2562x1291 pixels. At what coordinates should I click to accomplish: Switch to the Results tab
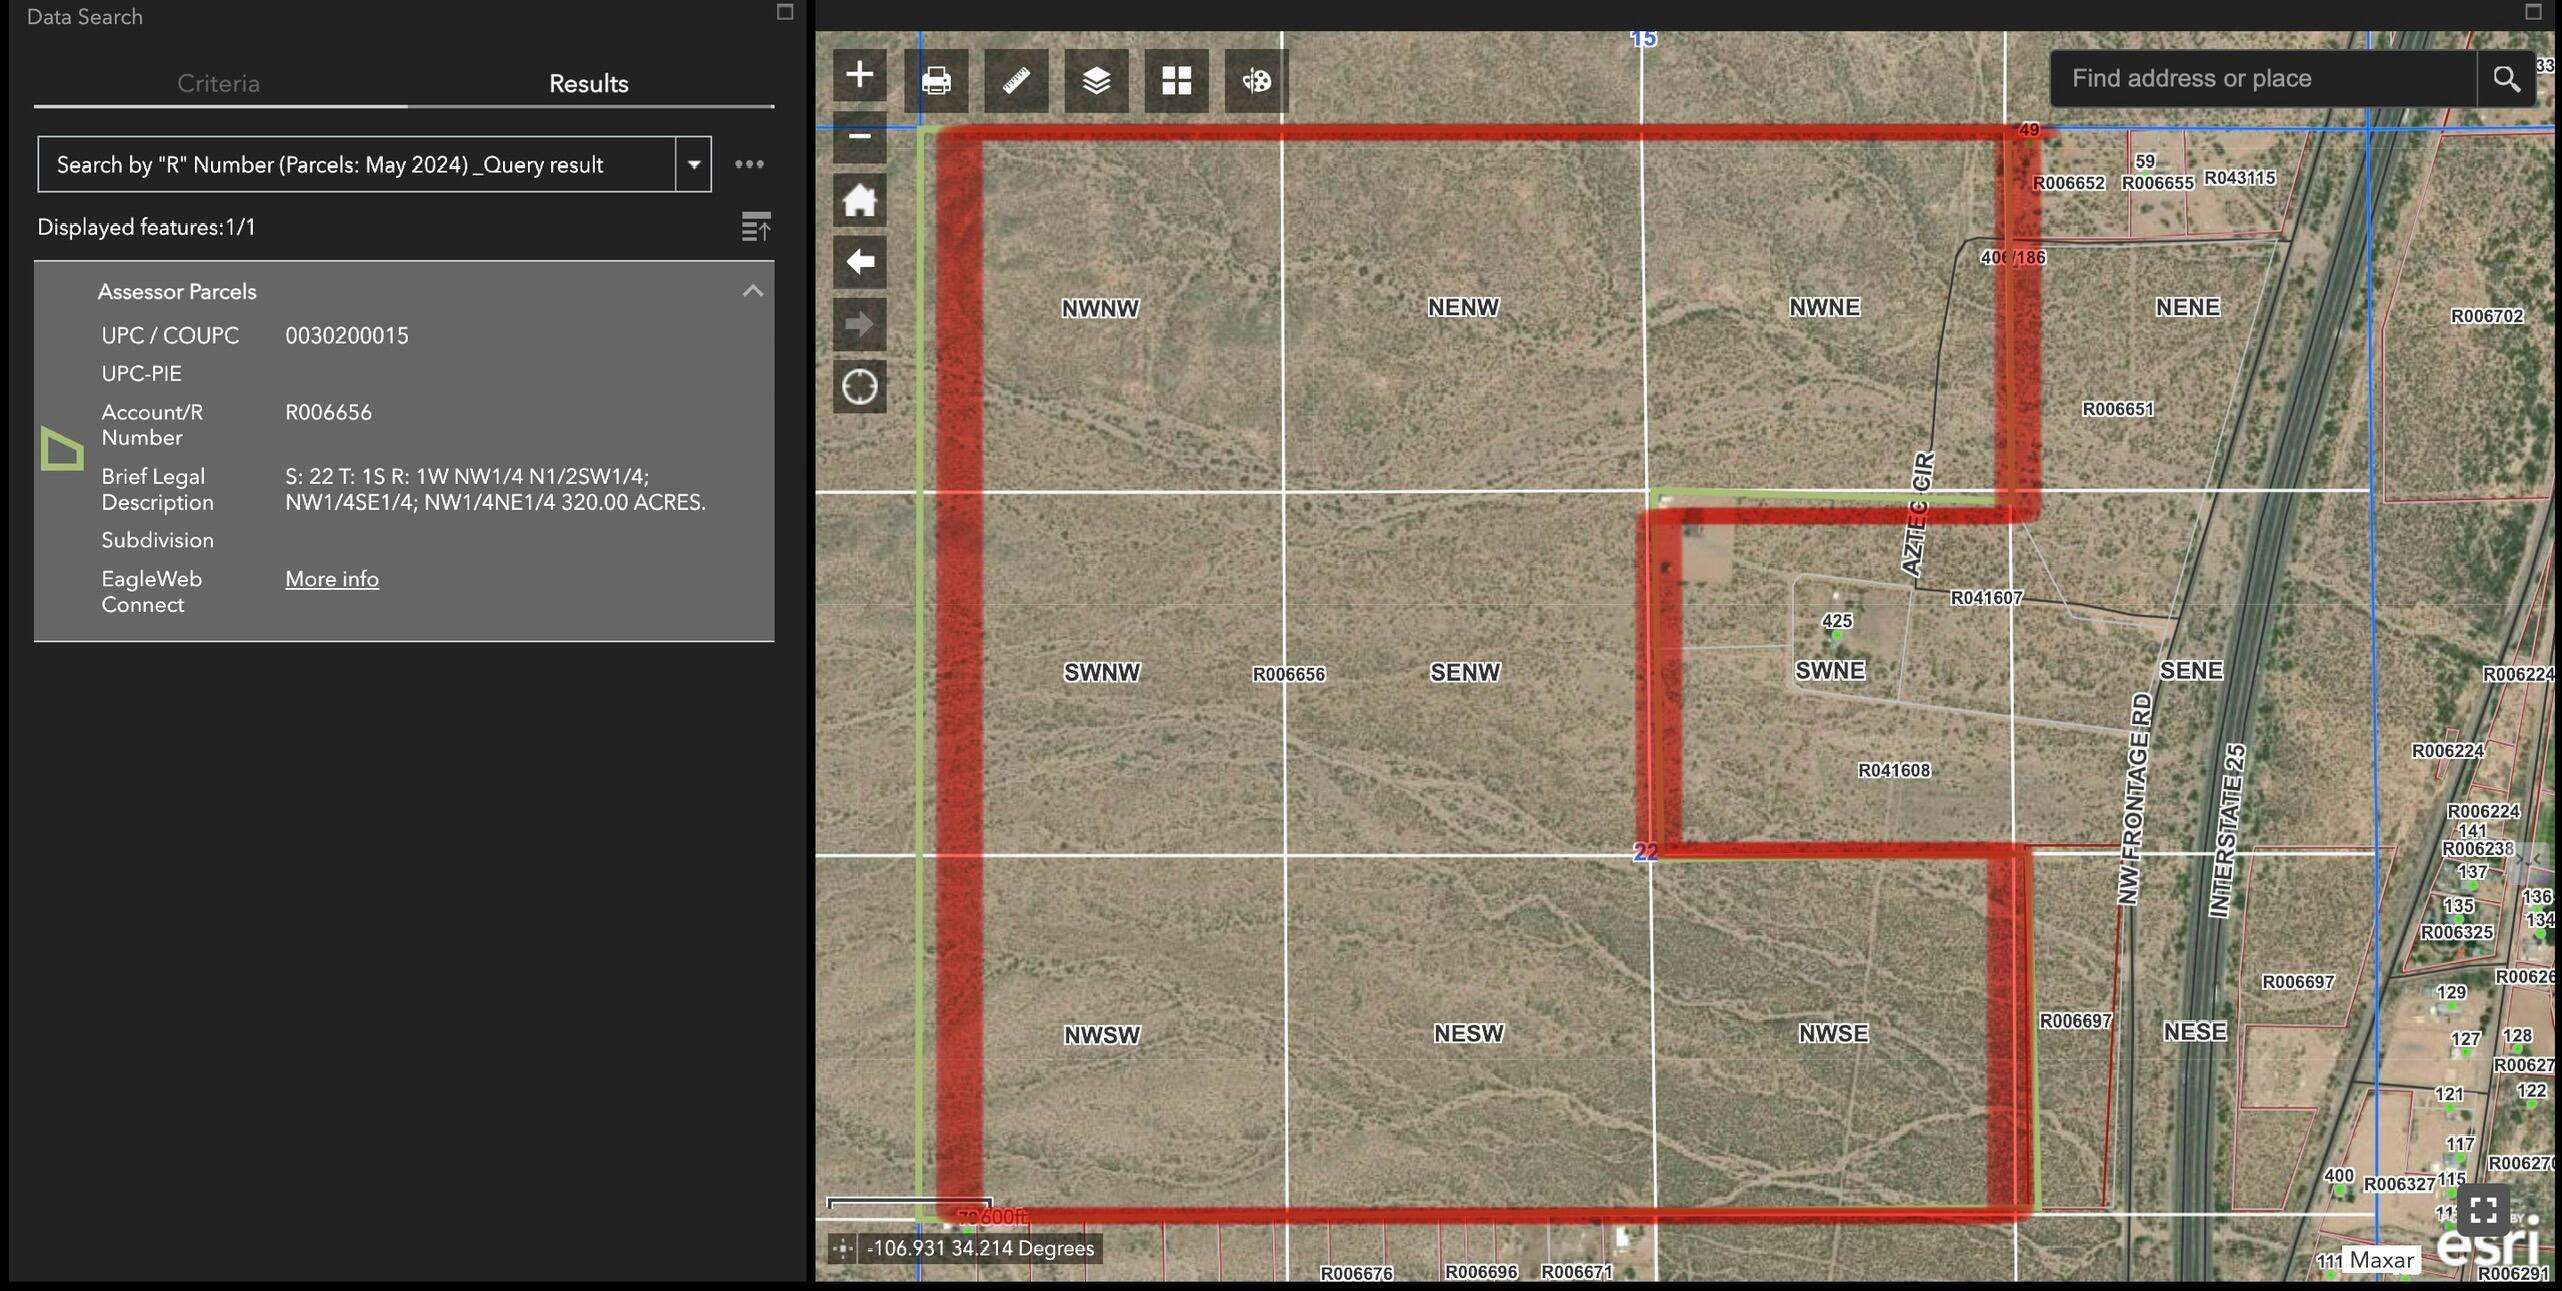click(x=589, y=84)
